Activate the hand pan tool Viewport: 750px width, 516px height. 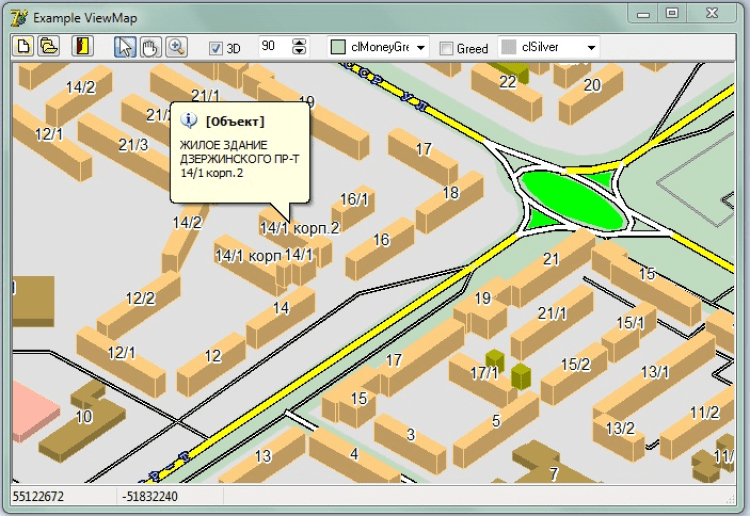click(150, 47)
